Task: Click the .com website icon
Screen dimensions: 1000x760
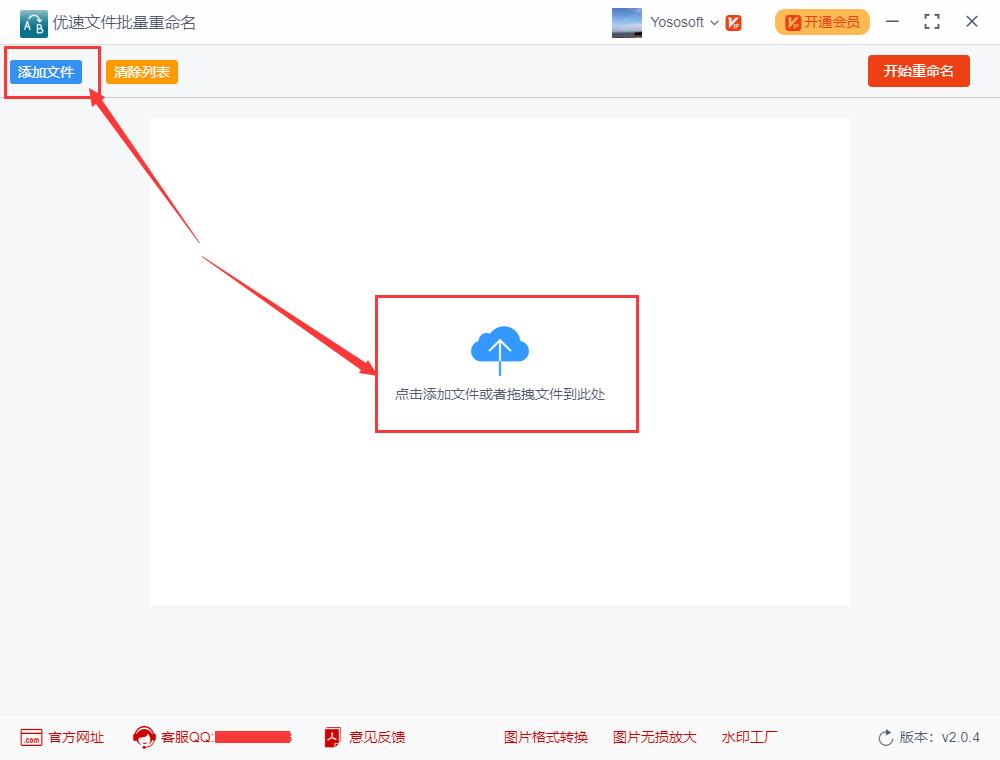Action: coord(31,738)
